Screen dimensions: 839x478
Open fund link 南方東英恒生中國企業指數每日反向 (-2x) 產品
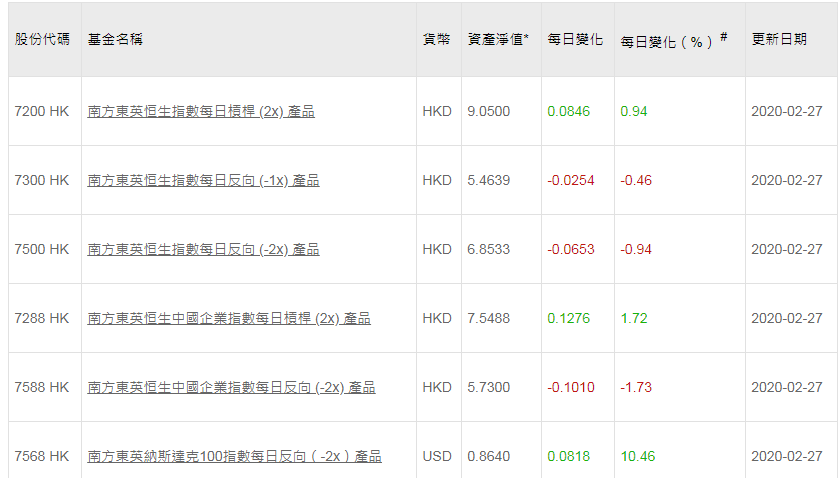(x=231, y=388)
